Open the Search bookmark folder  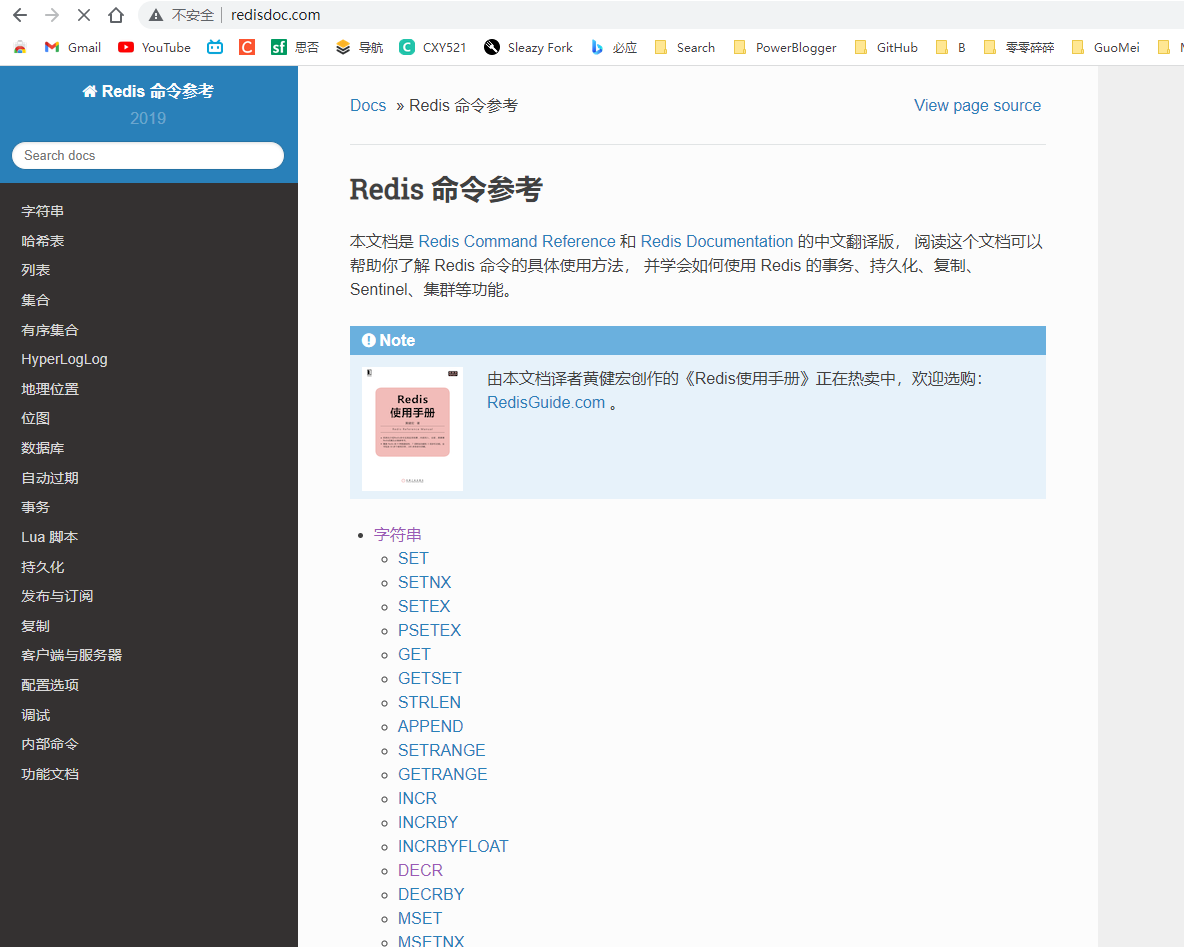click(684, 48)
